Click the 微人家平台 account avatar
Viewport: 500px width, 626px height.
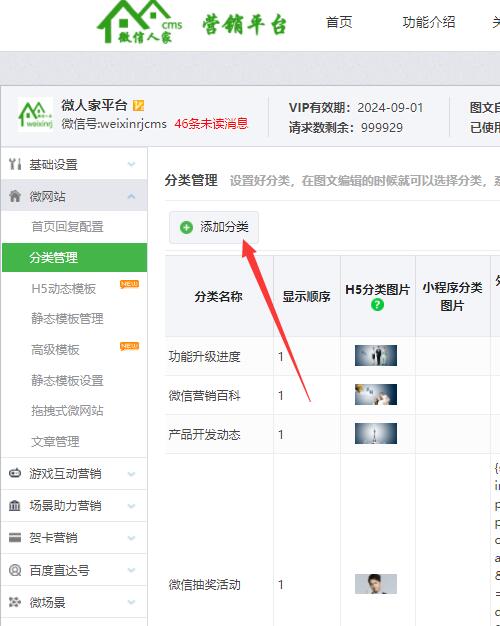(35, 115)
